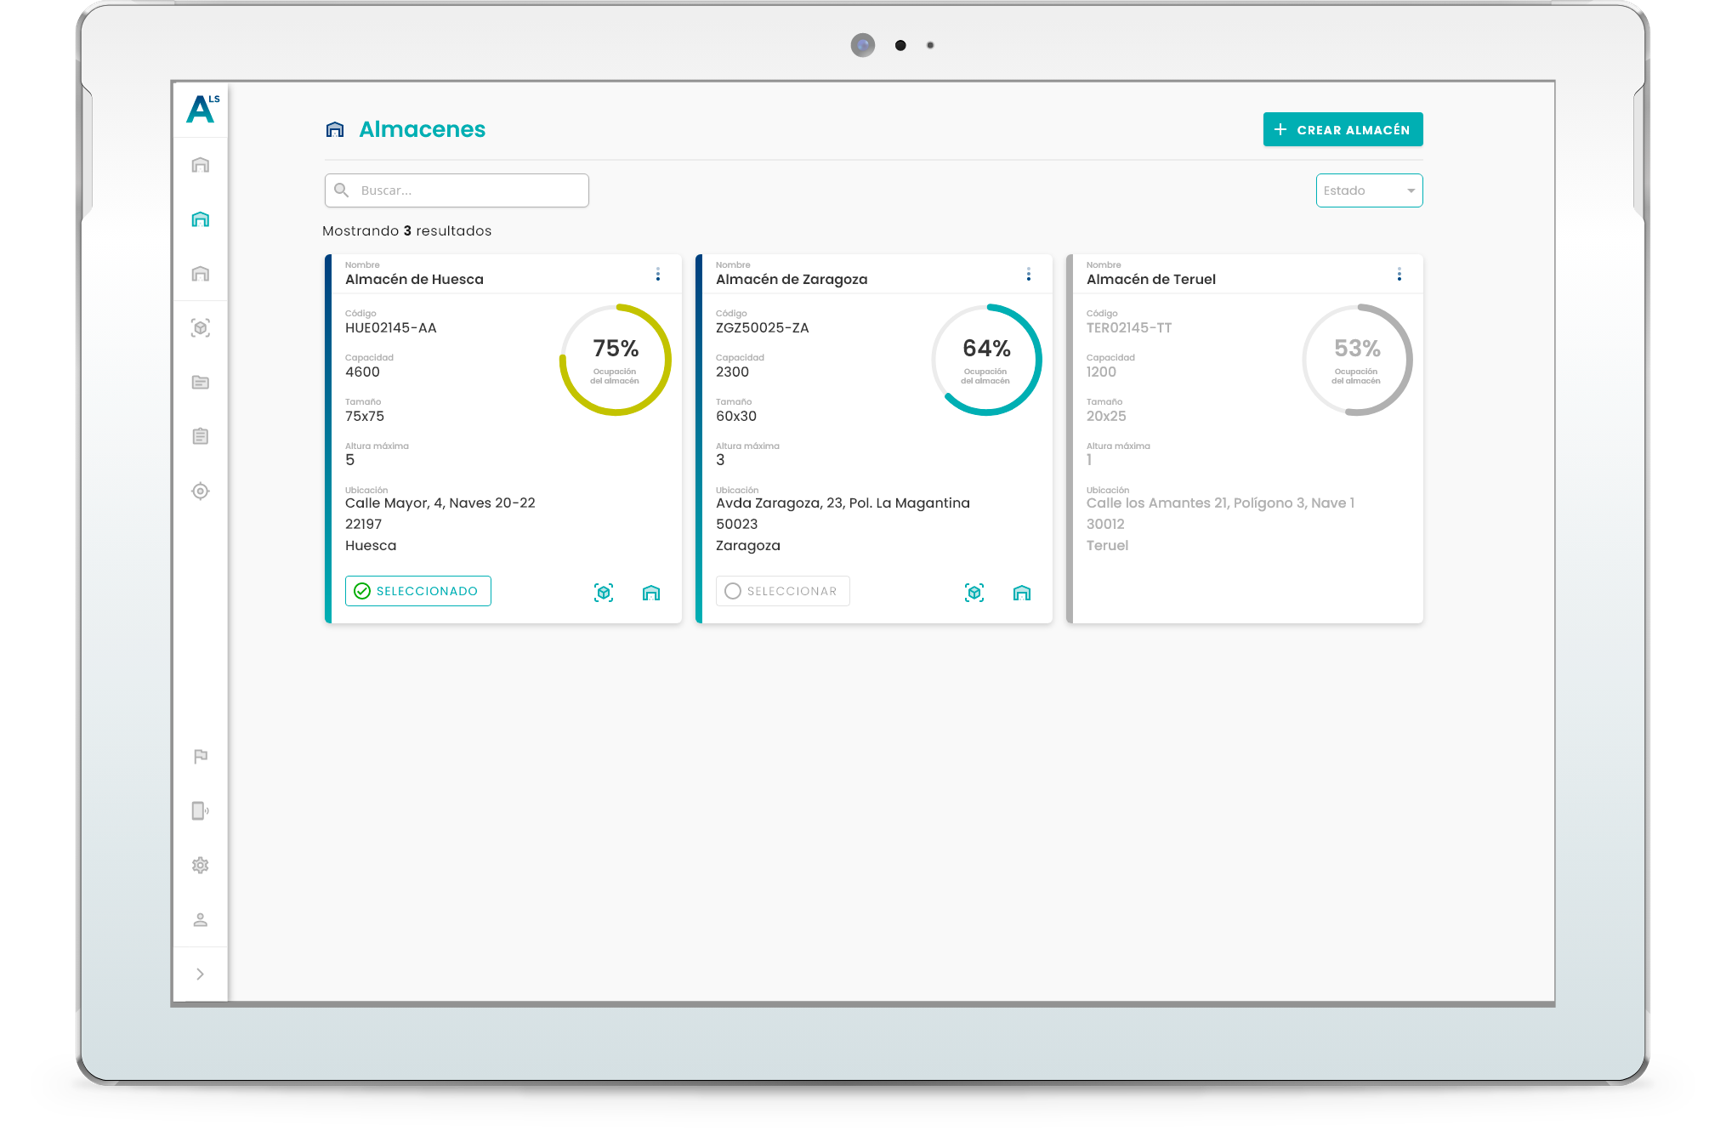Click capacity value 4600
The height and width of the screenshot is (1142, 1726).
[362, 372]
